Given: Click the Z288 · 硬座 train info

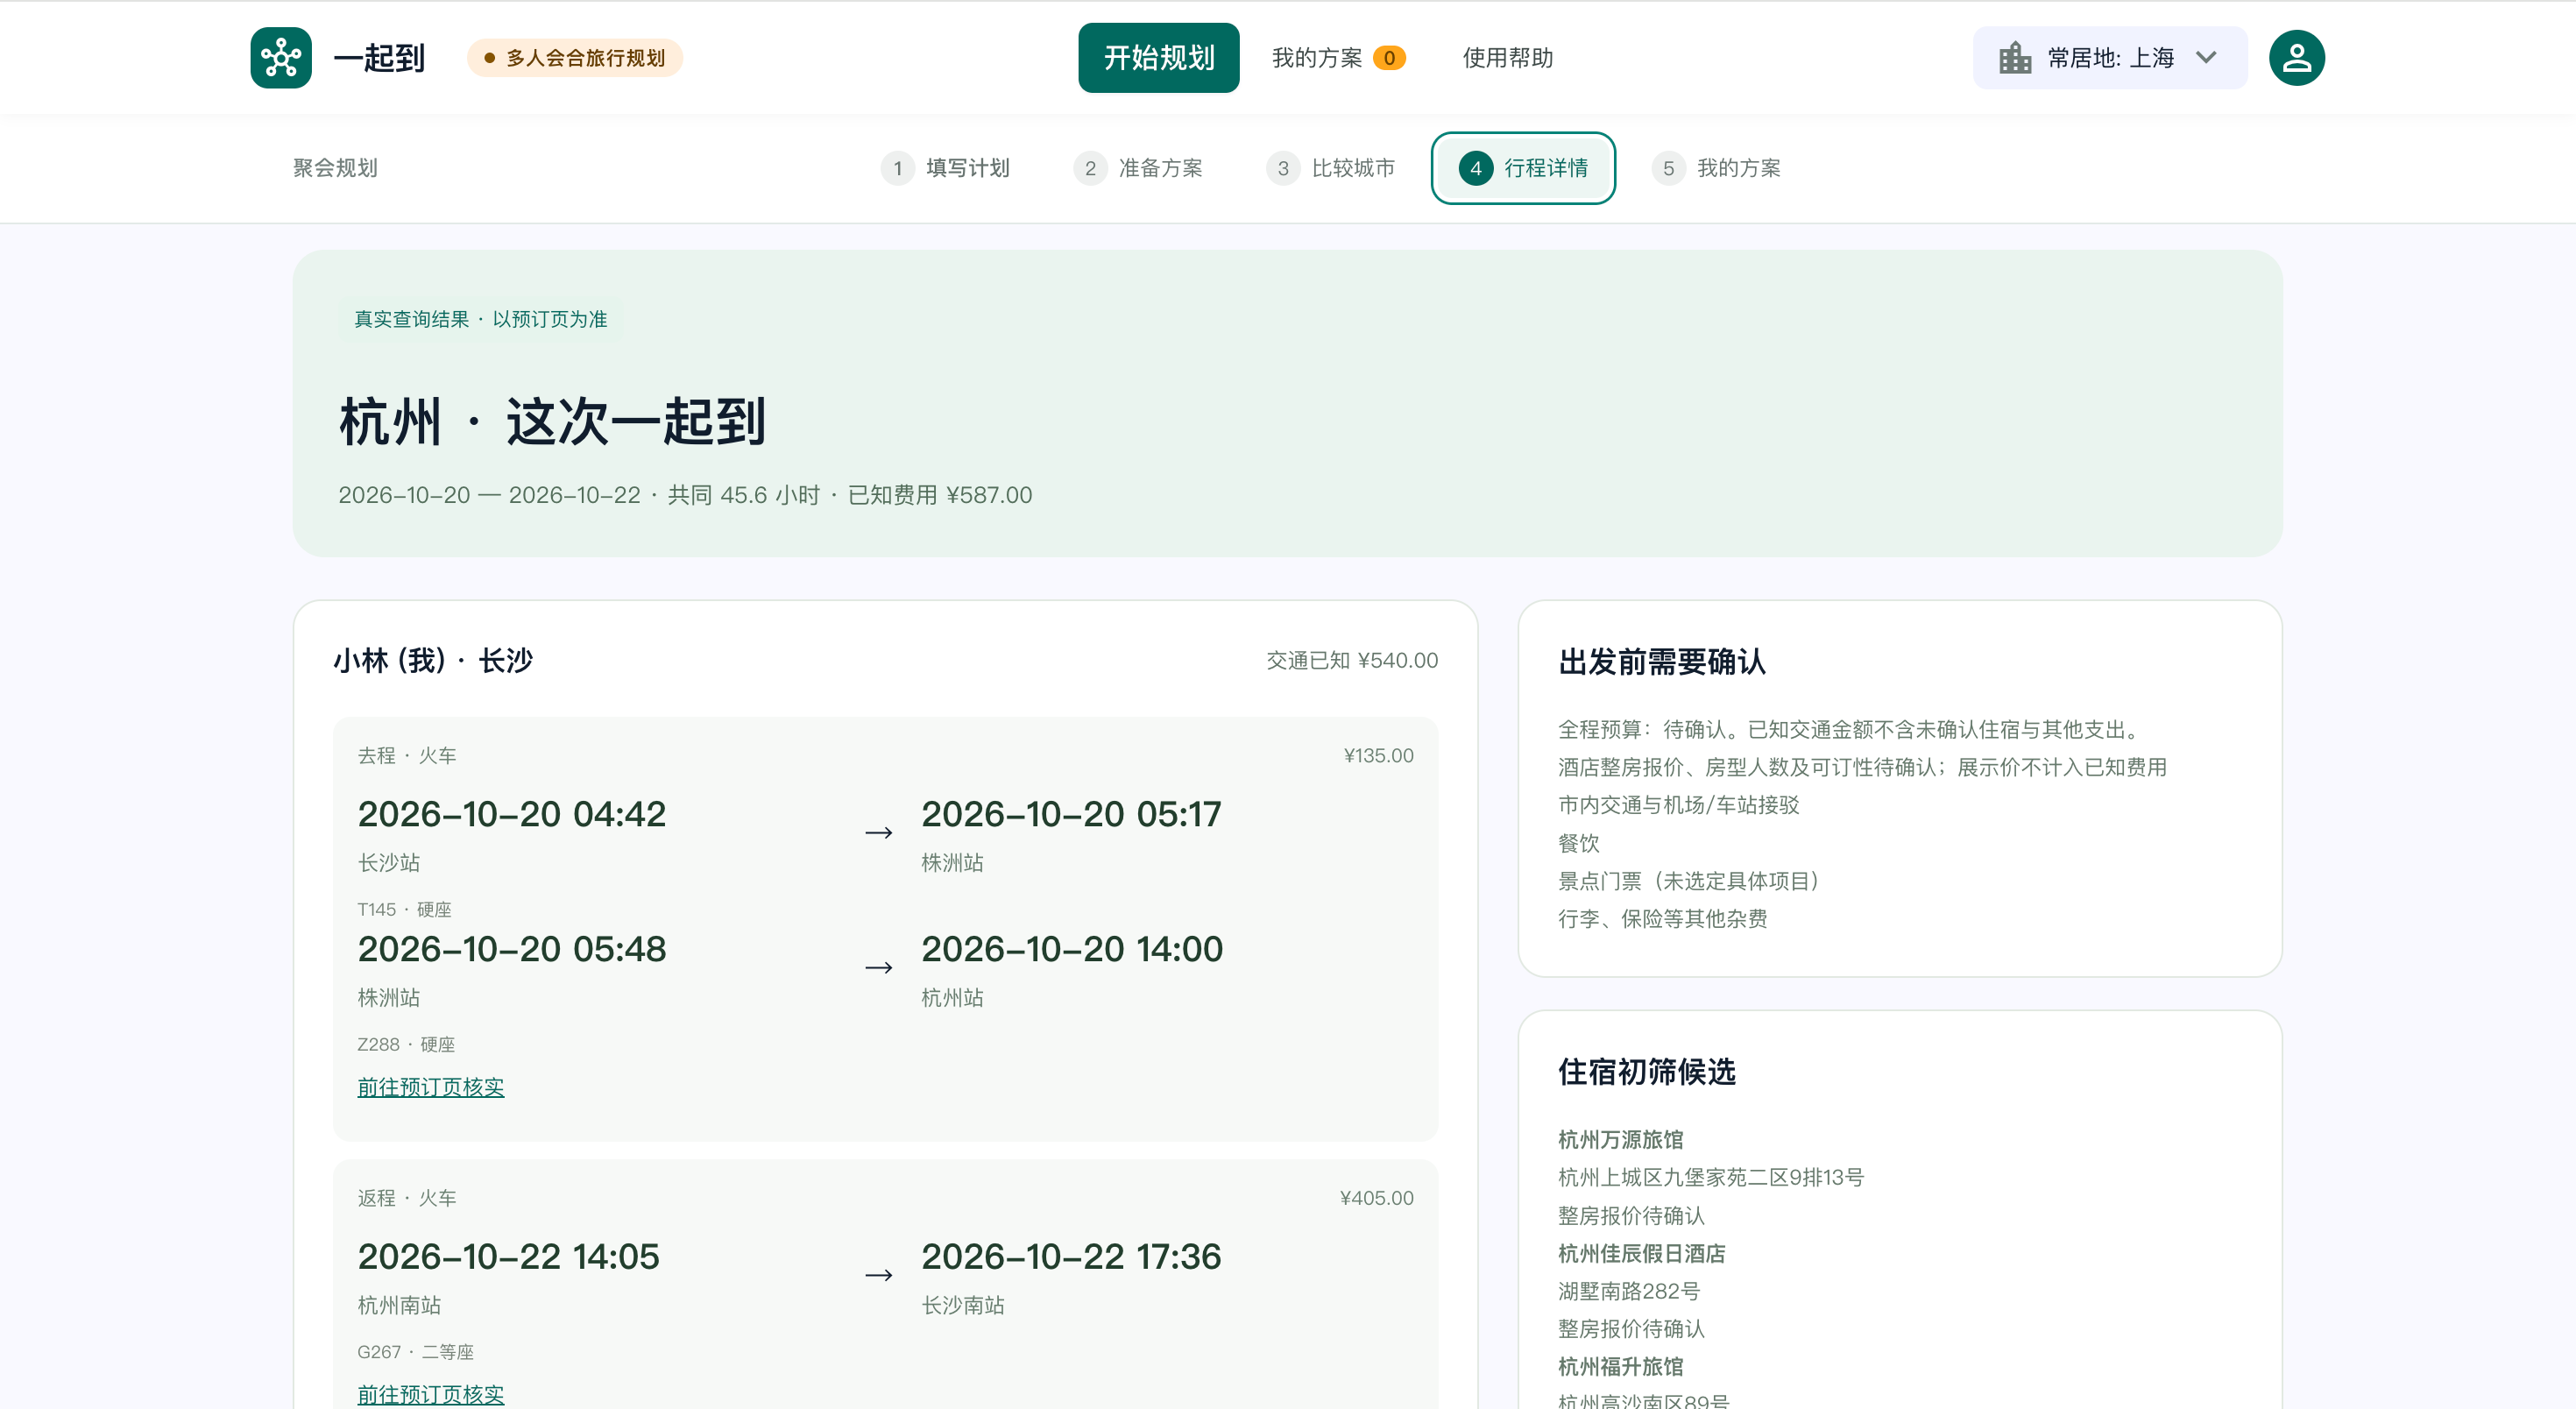Looking at the screenshot, I should 406,1044.
